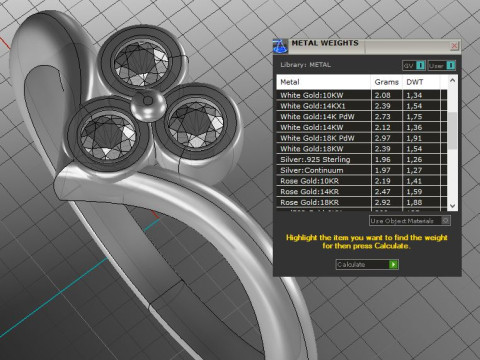The height and width of the screenshot is (360, 480).
Task: Click the 1,34 DWT value
Action: point(414,95)
